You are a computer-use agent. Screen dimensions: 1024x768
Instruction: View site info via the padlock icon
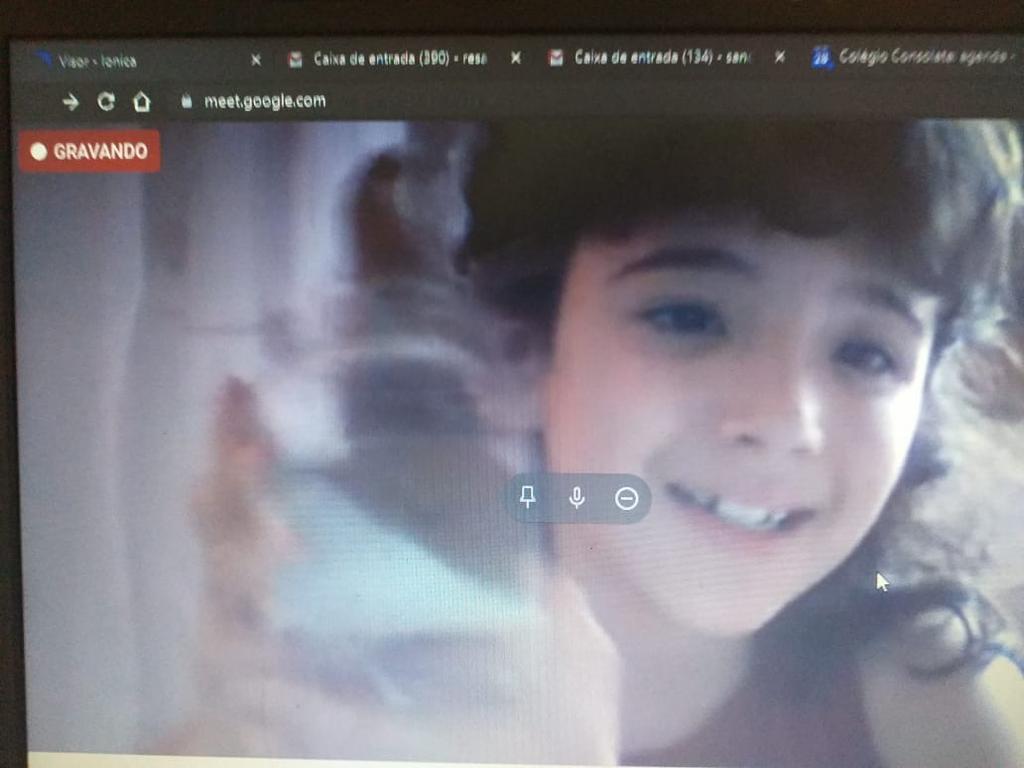(x=186, y=101)
